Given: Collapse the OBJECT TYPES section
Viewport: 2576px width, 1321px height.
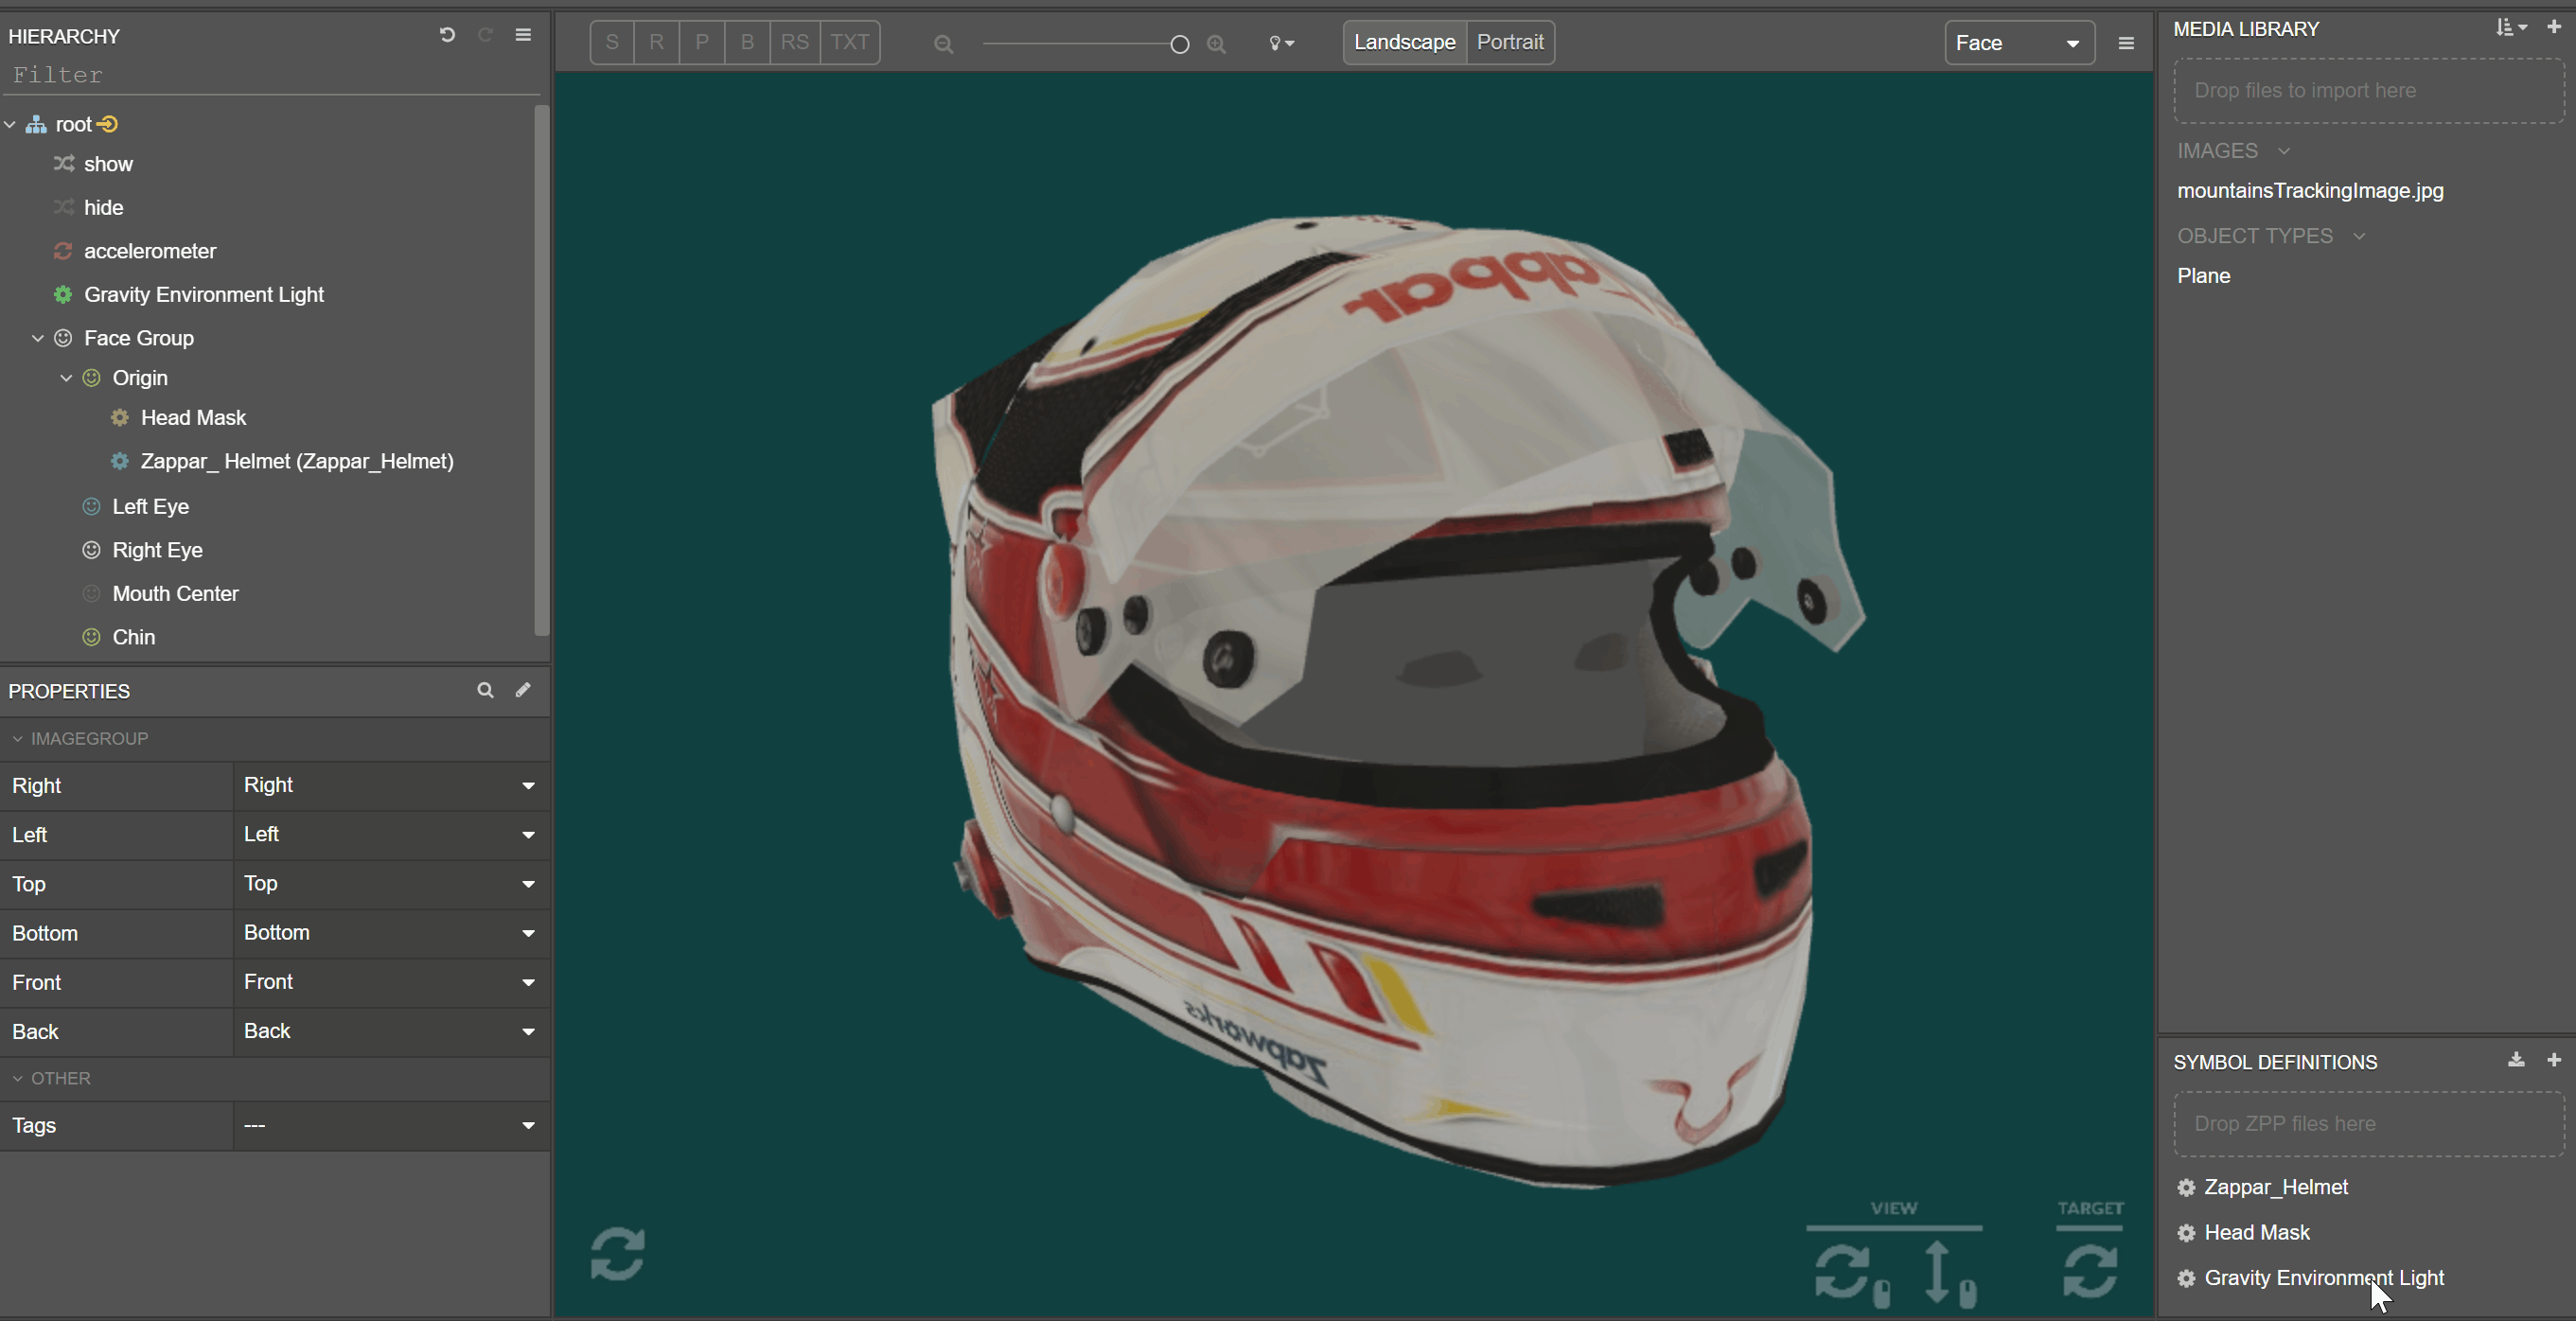Looking at the screenshot, I should (x=2359, y=236).
